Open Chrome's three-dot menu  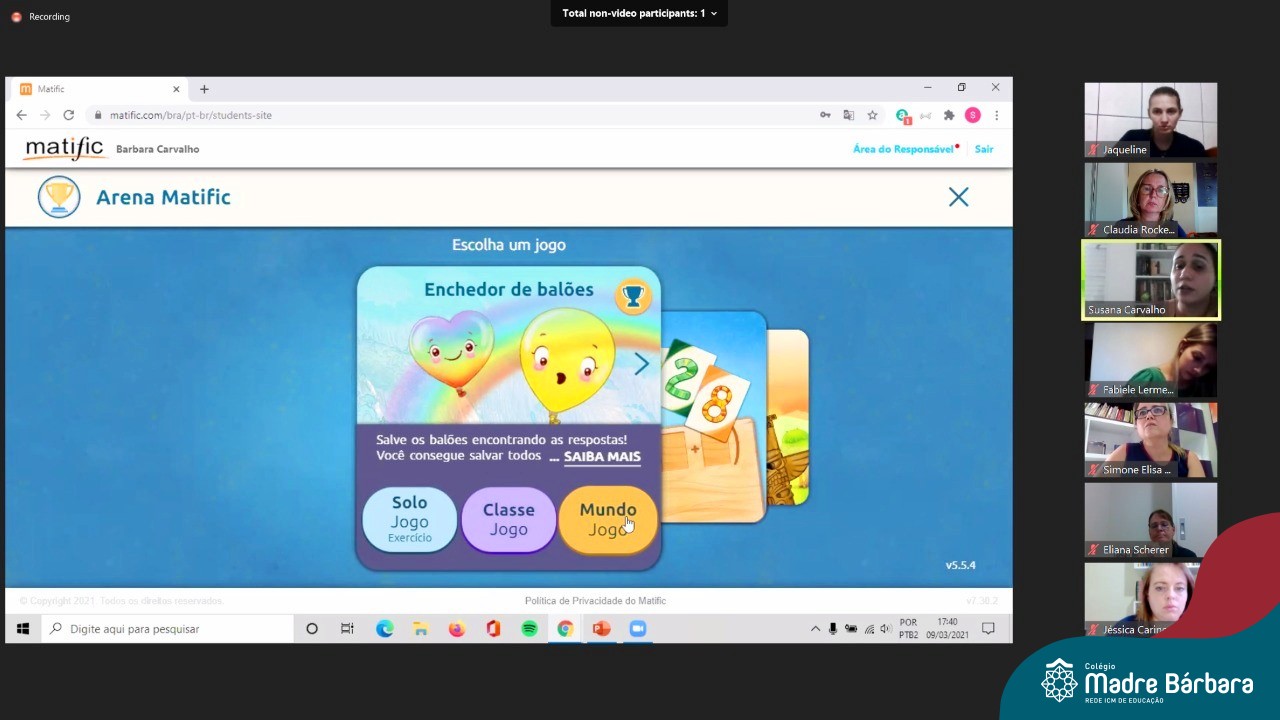(x=996, y=115)
